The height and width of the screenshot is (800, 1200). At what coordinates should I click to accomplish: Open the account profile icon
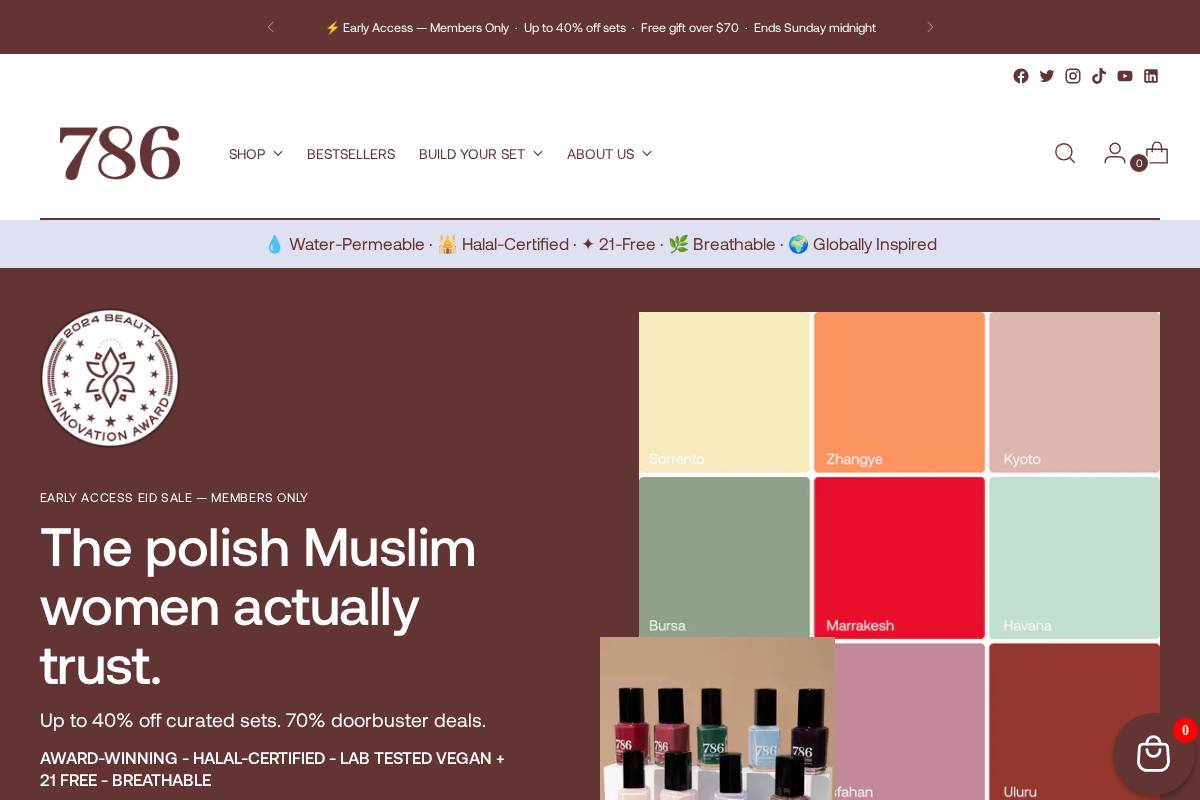[x=1114, y=153]
